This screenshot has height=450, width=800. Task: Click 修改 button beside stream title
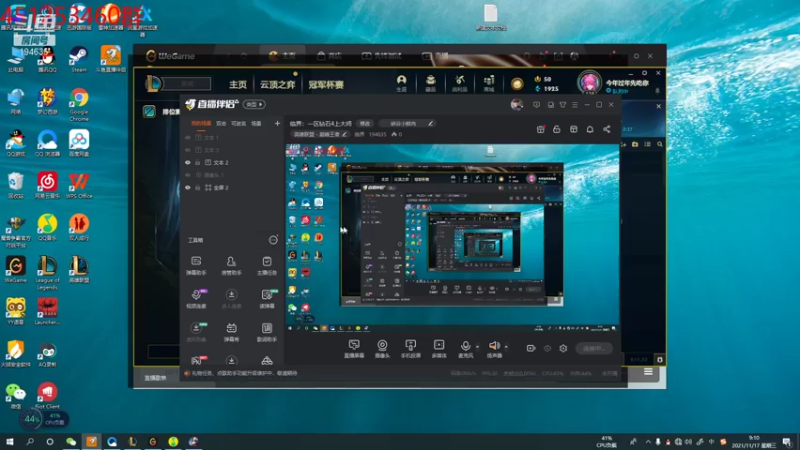coord(365,123)
